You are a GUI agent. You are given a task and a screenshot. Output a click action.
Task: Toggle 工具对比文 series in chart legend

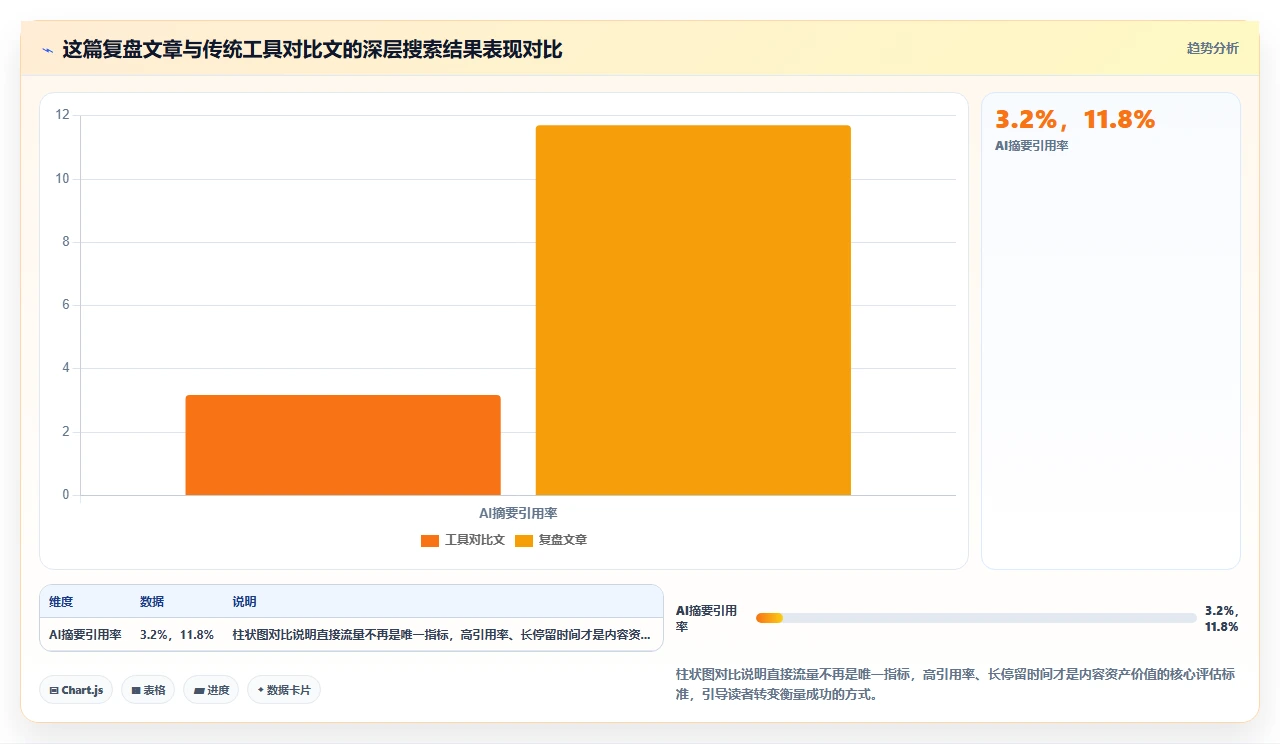(x=463, y=540)
